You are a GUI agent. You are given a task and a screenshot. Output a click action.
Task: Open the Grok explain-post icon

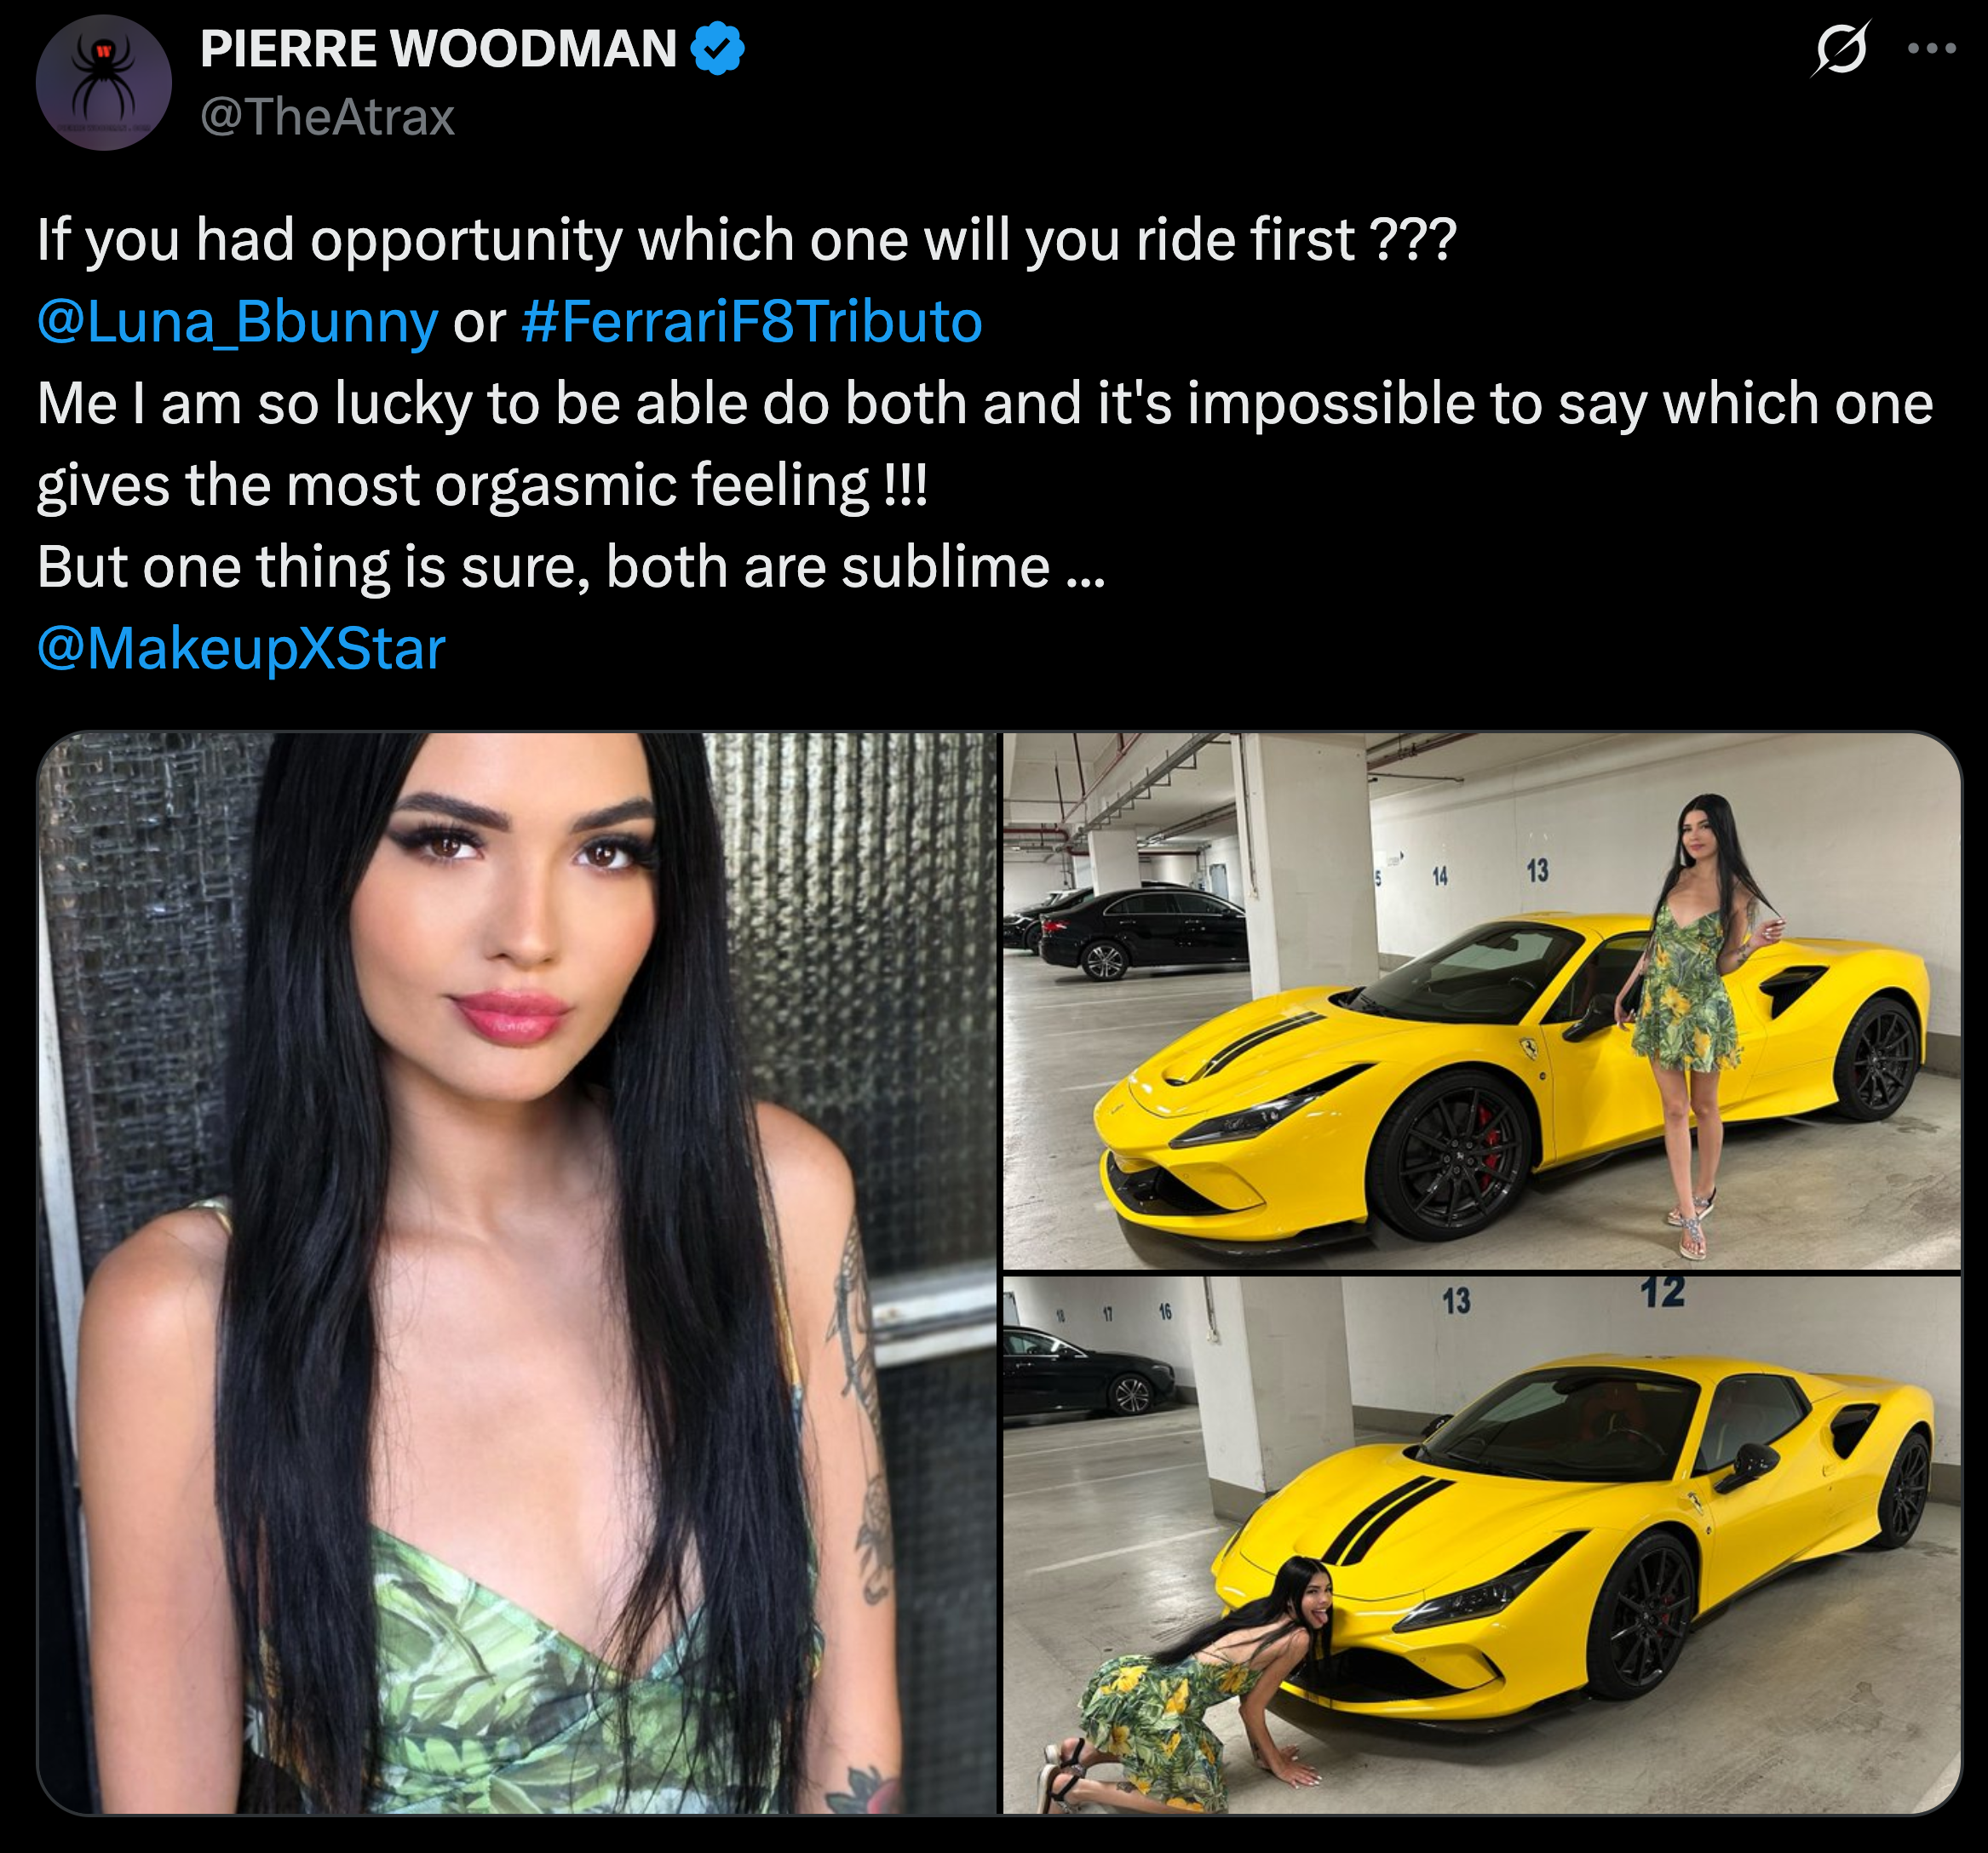(1840, 48)
